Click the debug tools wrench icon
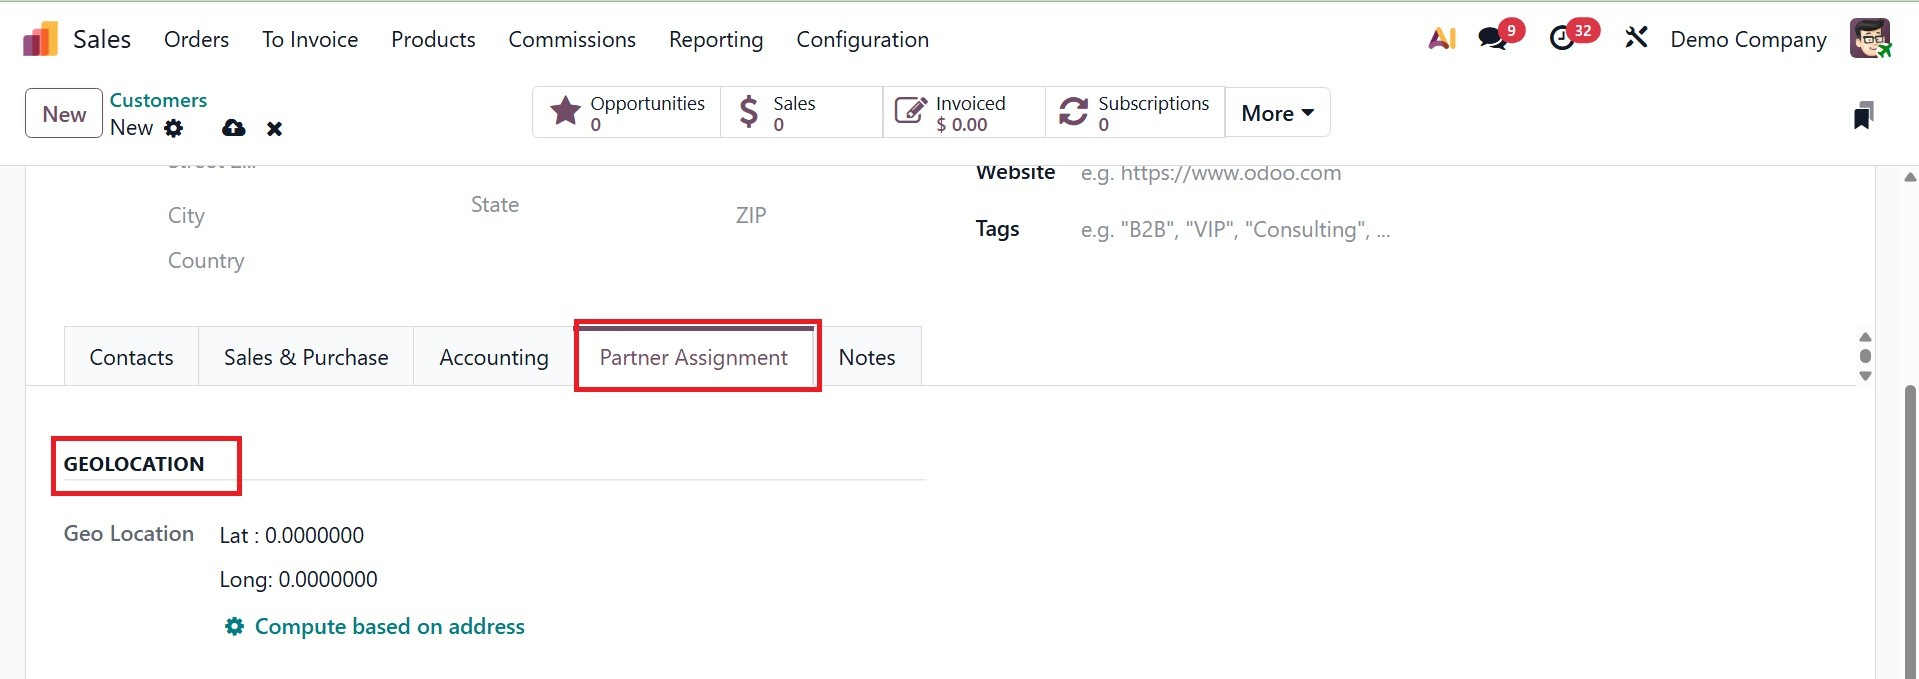The image size is (1919, 679). click(x=1636, y=39)
